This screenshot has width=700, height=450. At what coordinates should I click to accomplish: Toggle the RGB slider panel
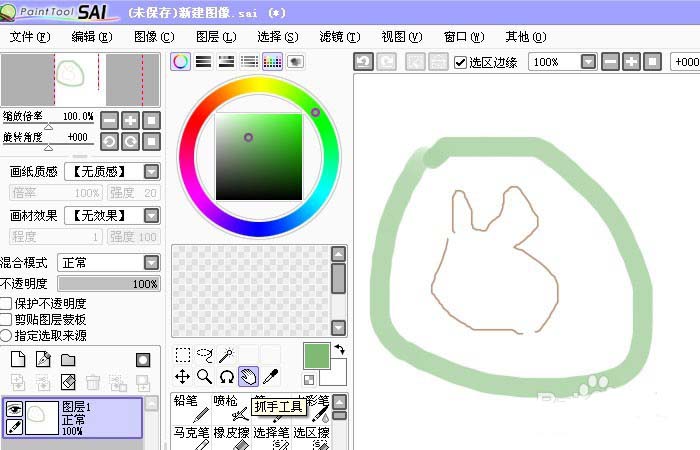point(204,62)
